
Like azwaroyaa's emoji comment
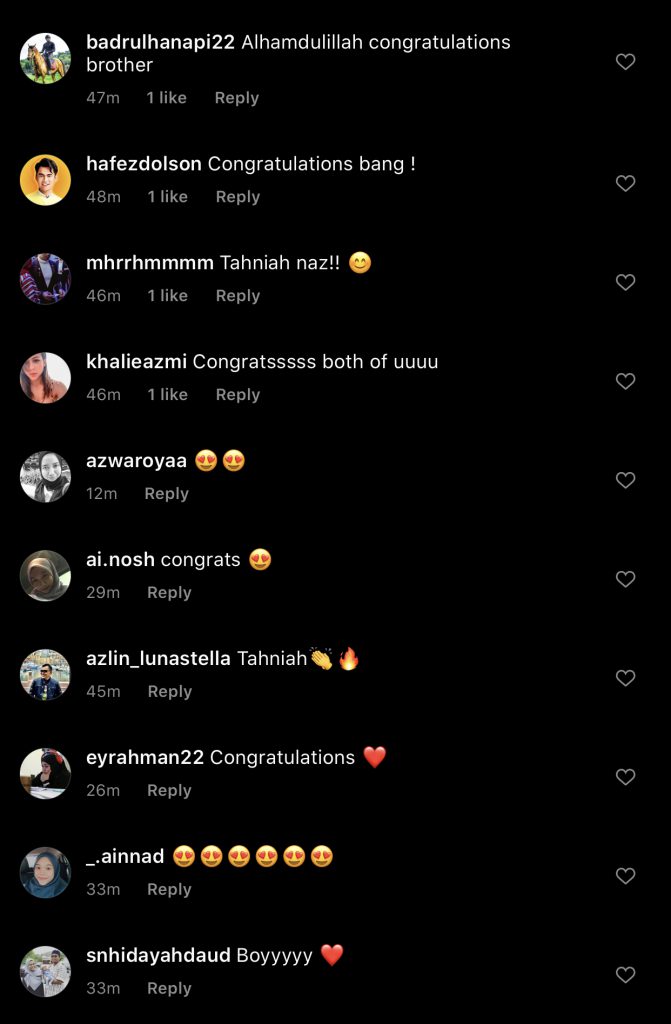(625, 480)
